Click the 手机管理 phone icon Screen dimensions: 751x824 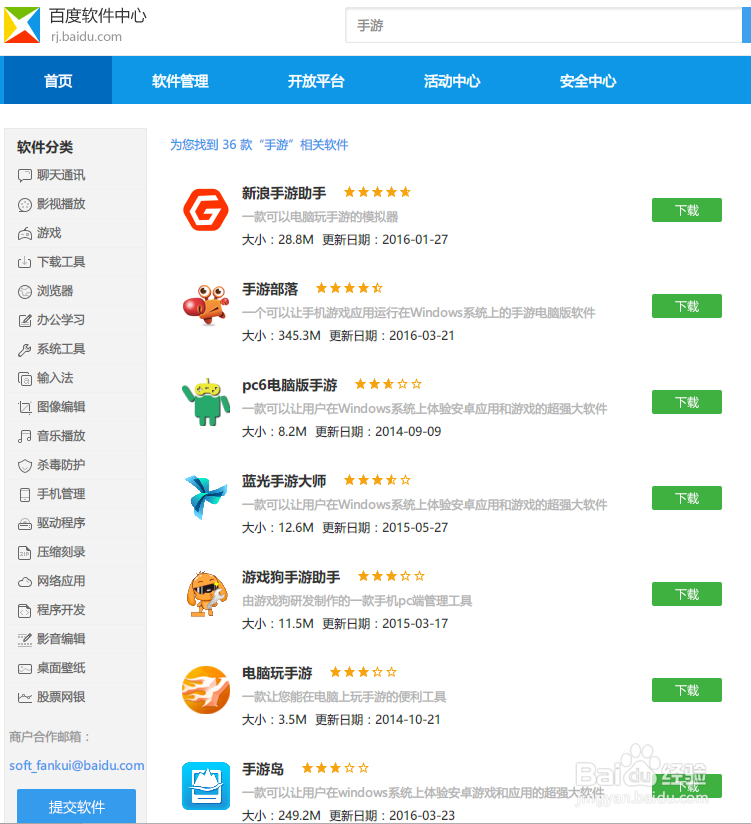coord(25,495)
